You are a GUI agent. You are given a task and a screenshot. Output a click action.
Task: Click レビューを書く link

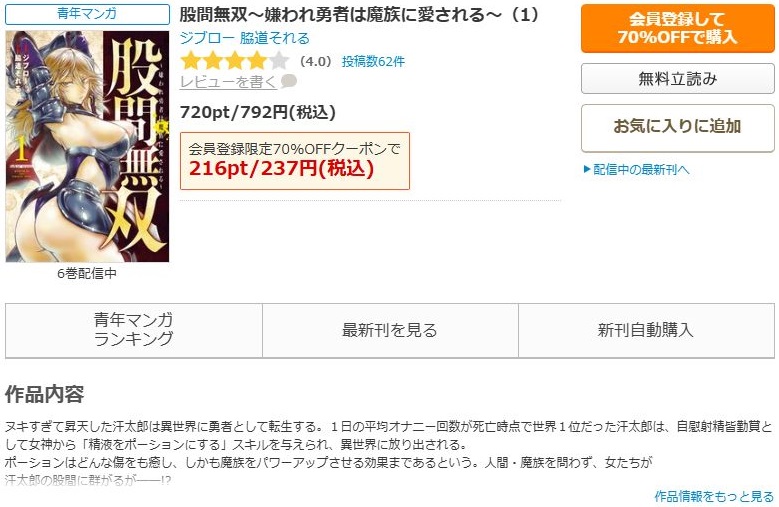tap(229, 81)
